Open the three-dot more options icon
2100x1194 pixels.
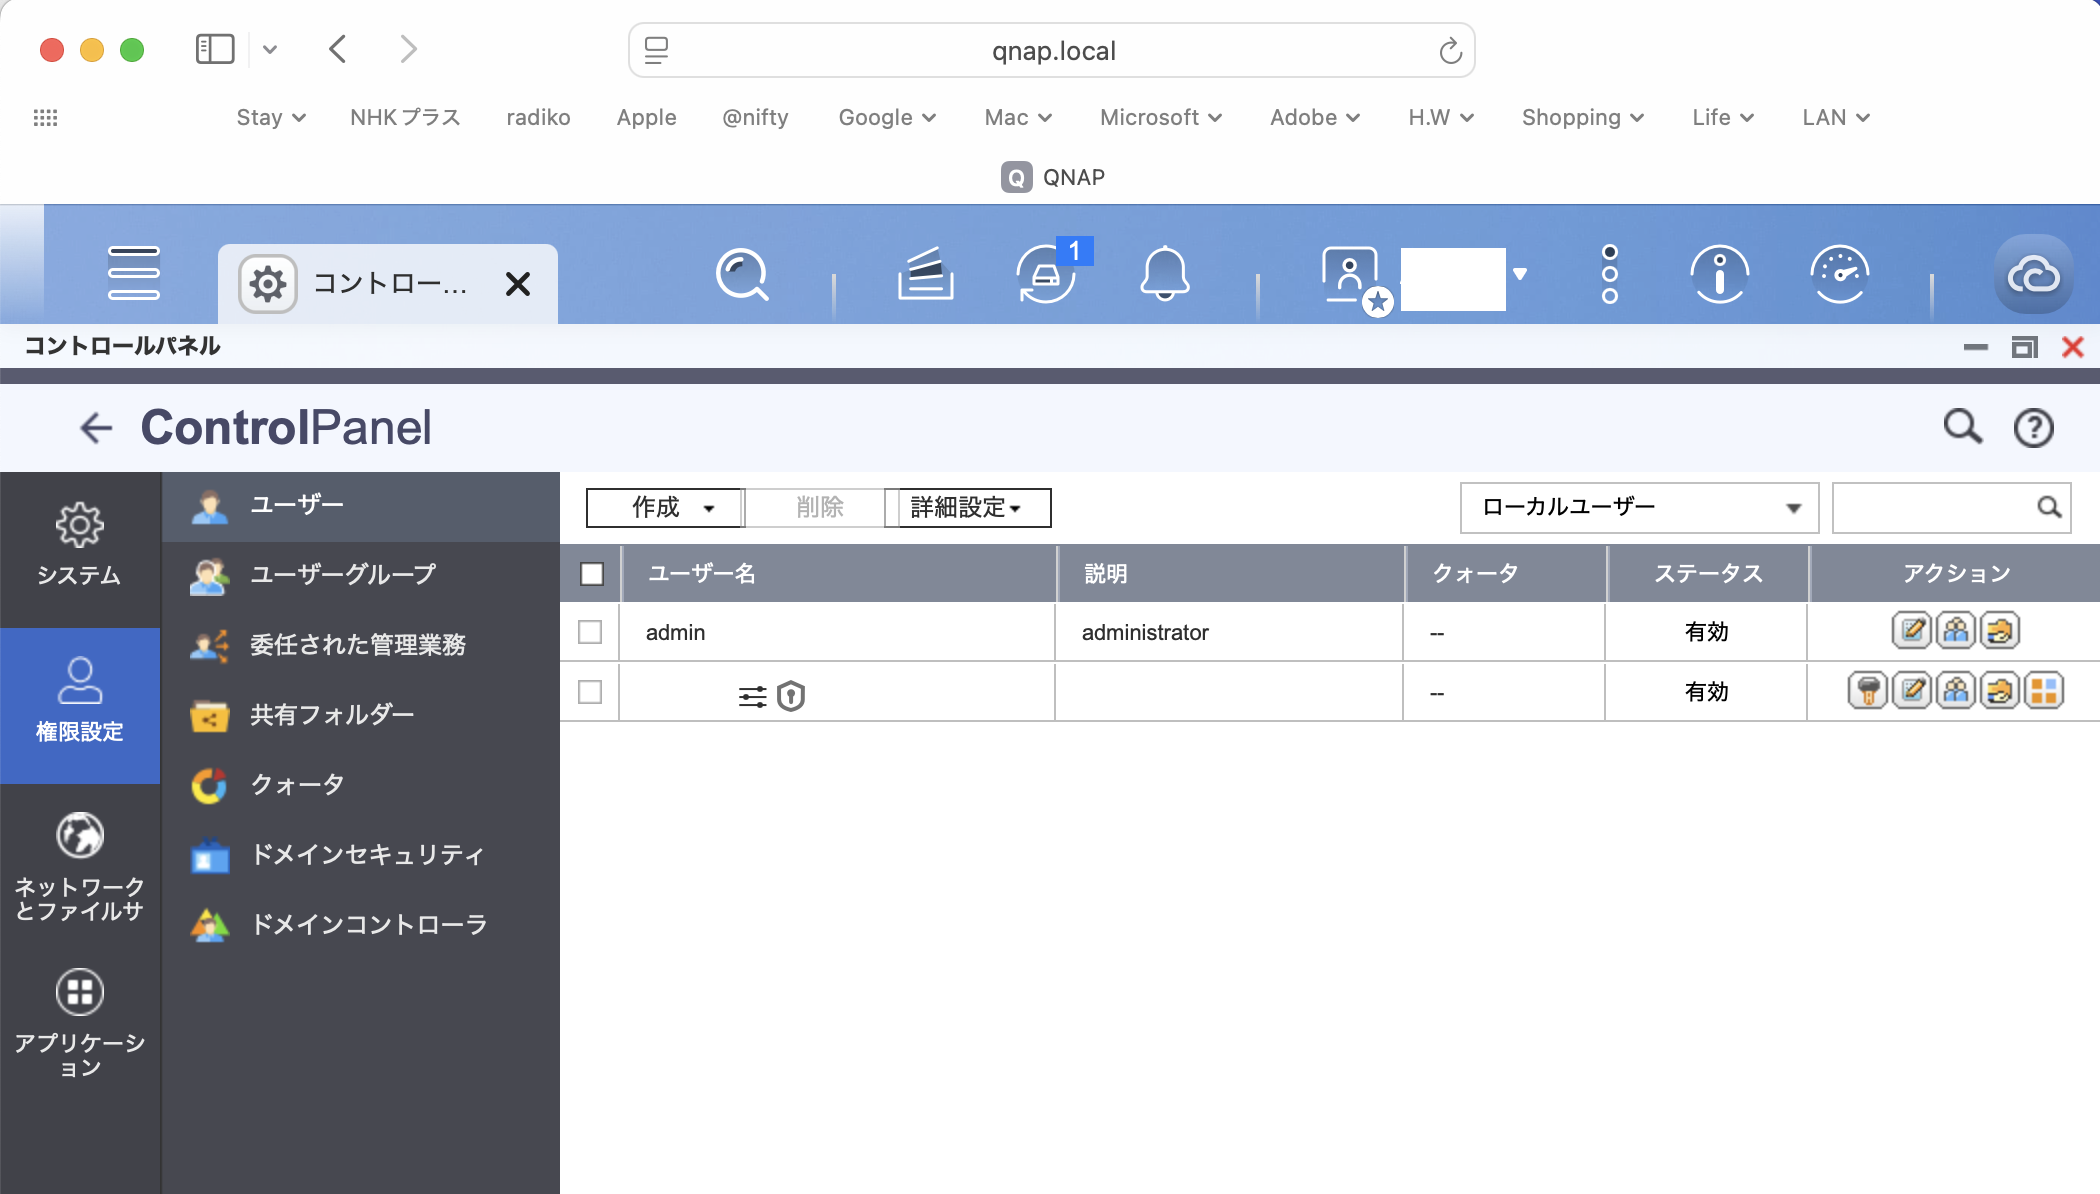1609,273
